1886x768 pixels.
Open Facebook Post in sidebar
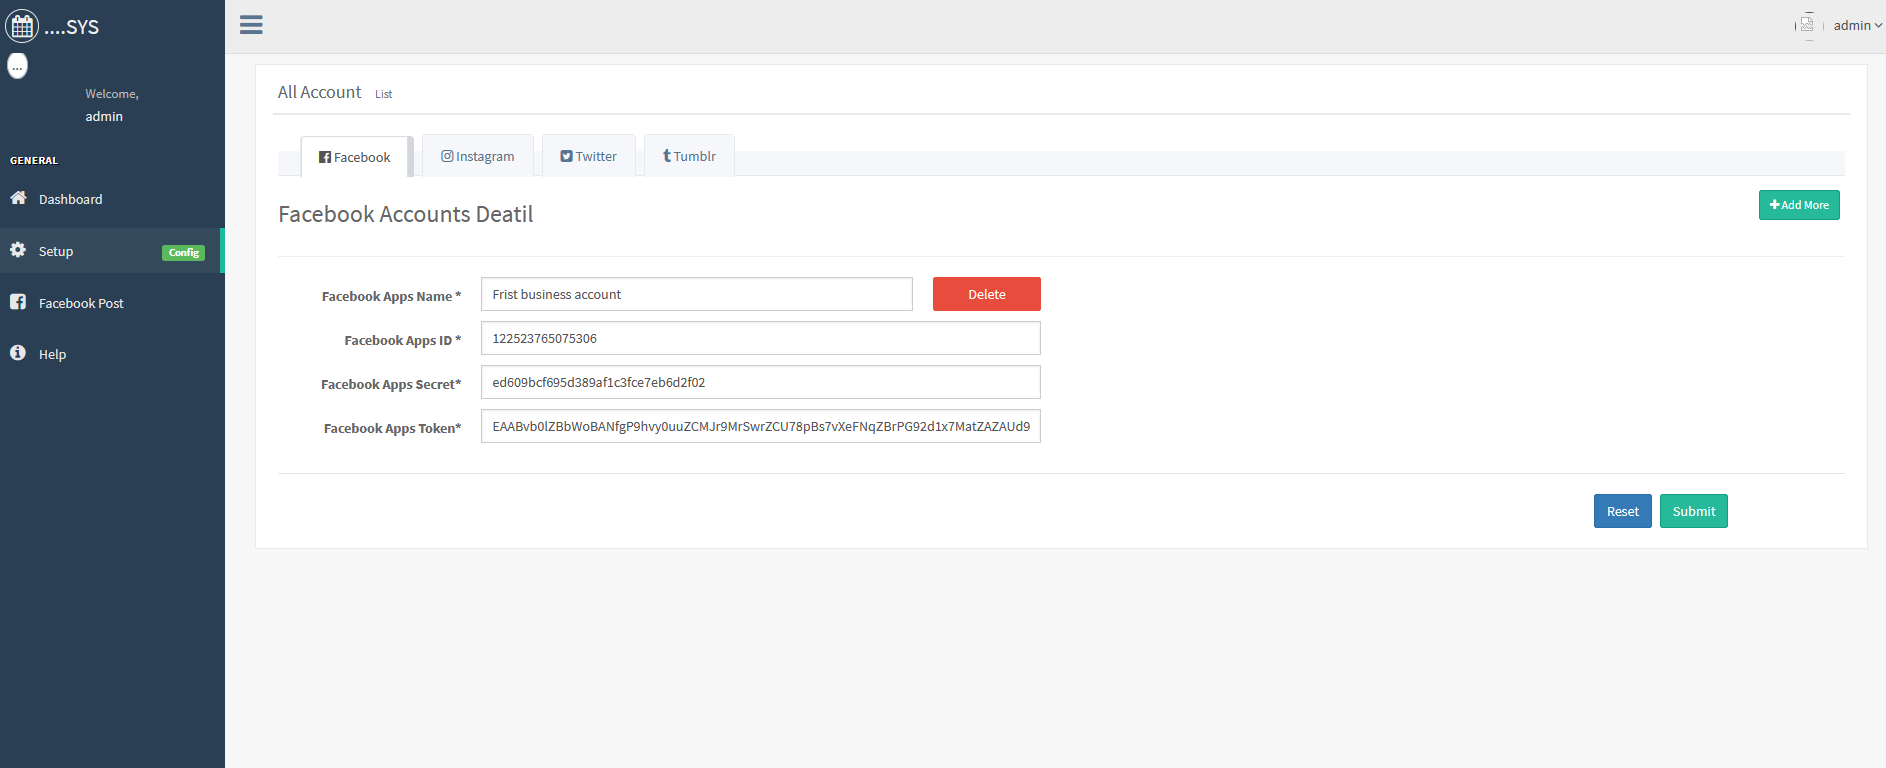[x=112, y=303]
